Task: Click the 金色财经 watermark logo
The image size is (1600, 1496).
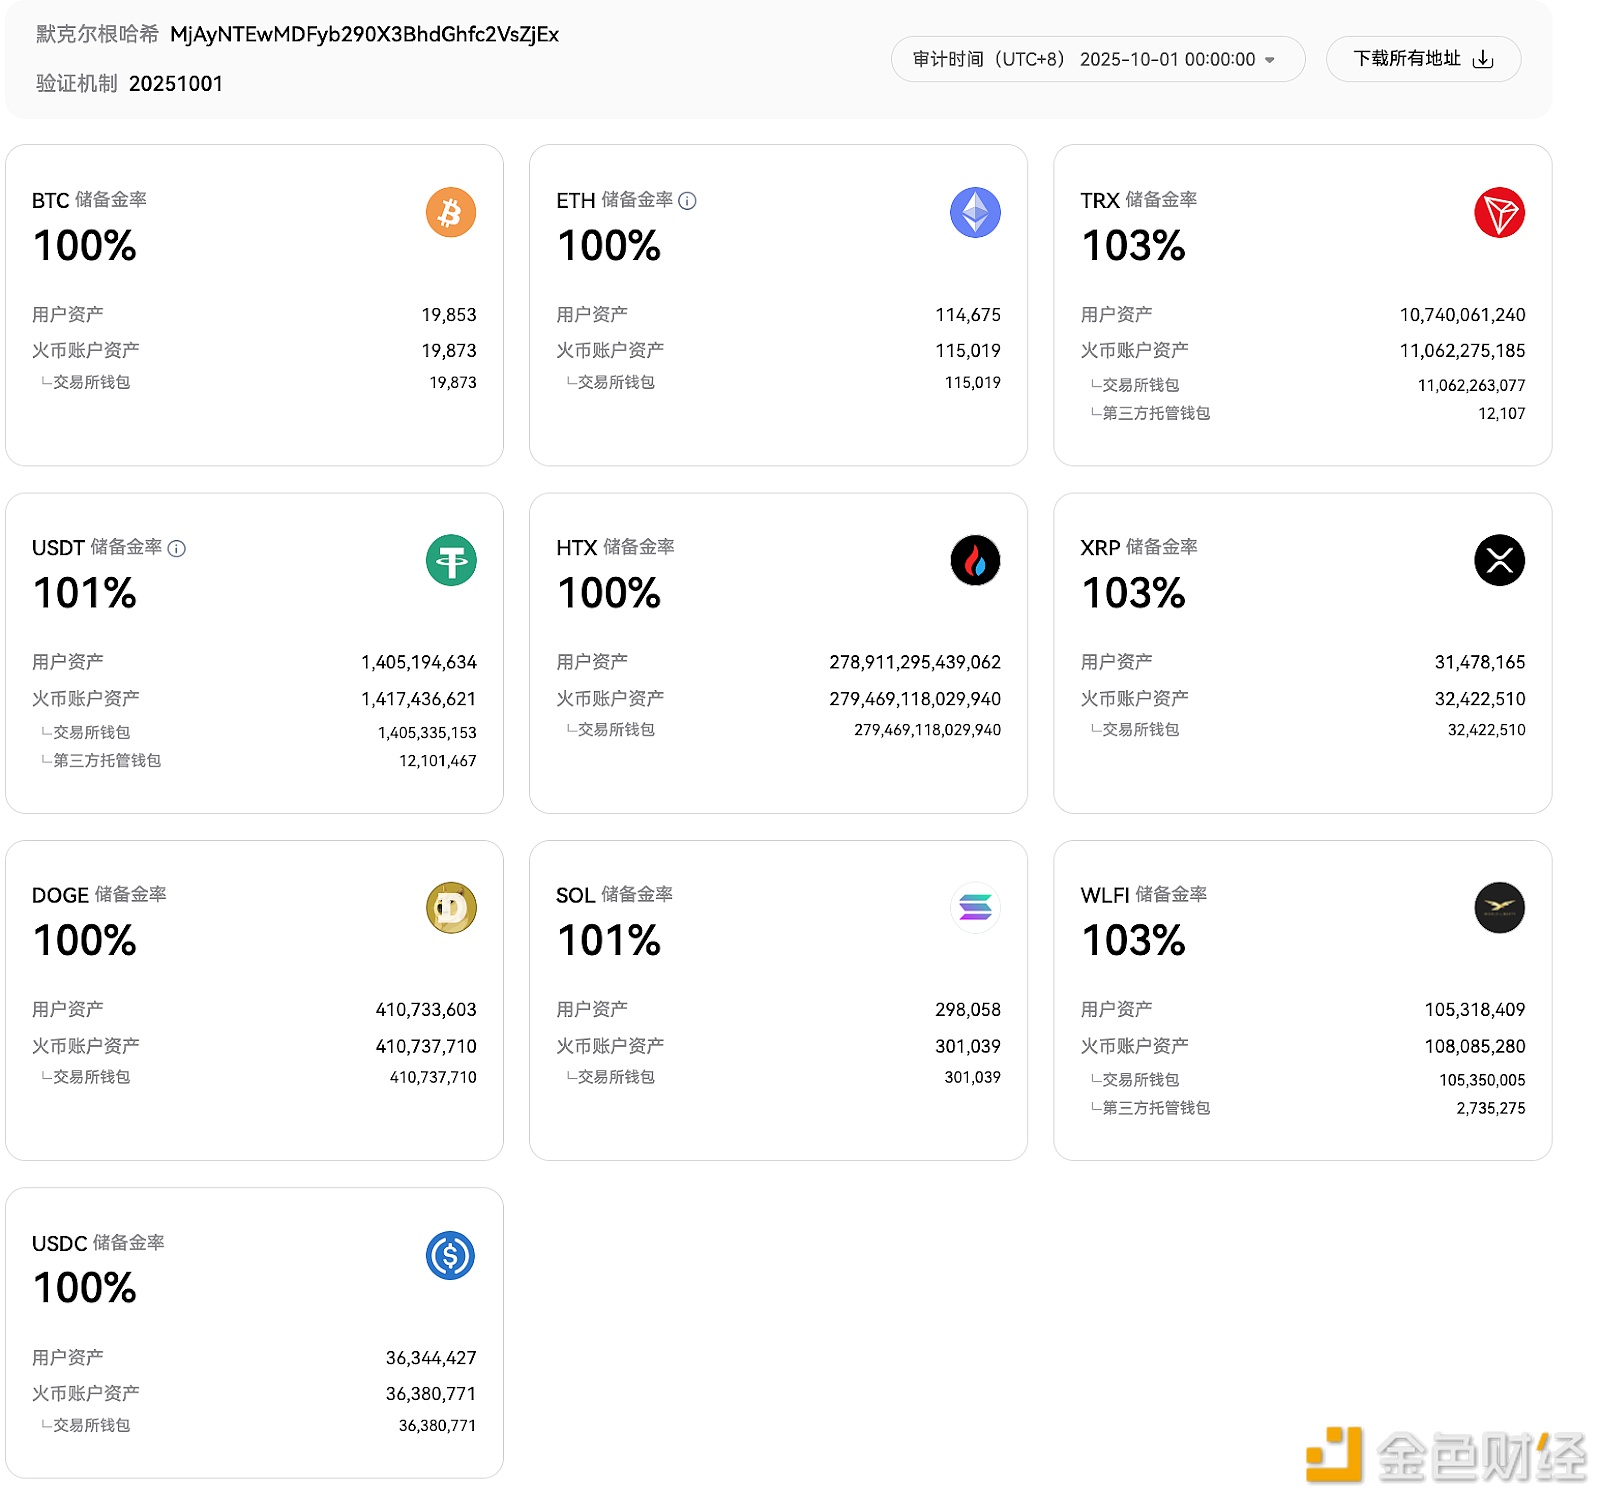Action: (1446, 1456)
